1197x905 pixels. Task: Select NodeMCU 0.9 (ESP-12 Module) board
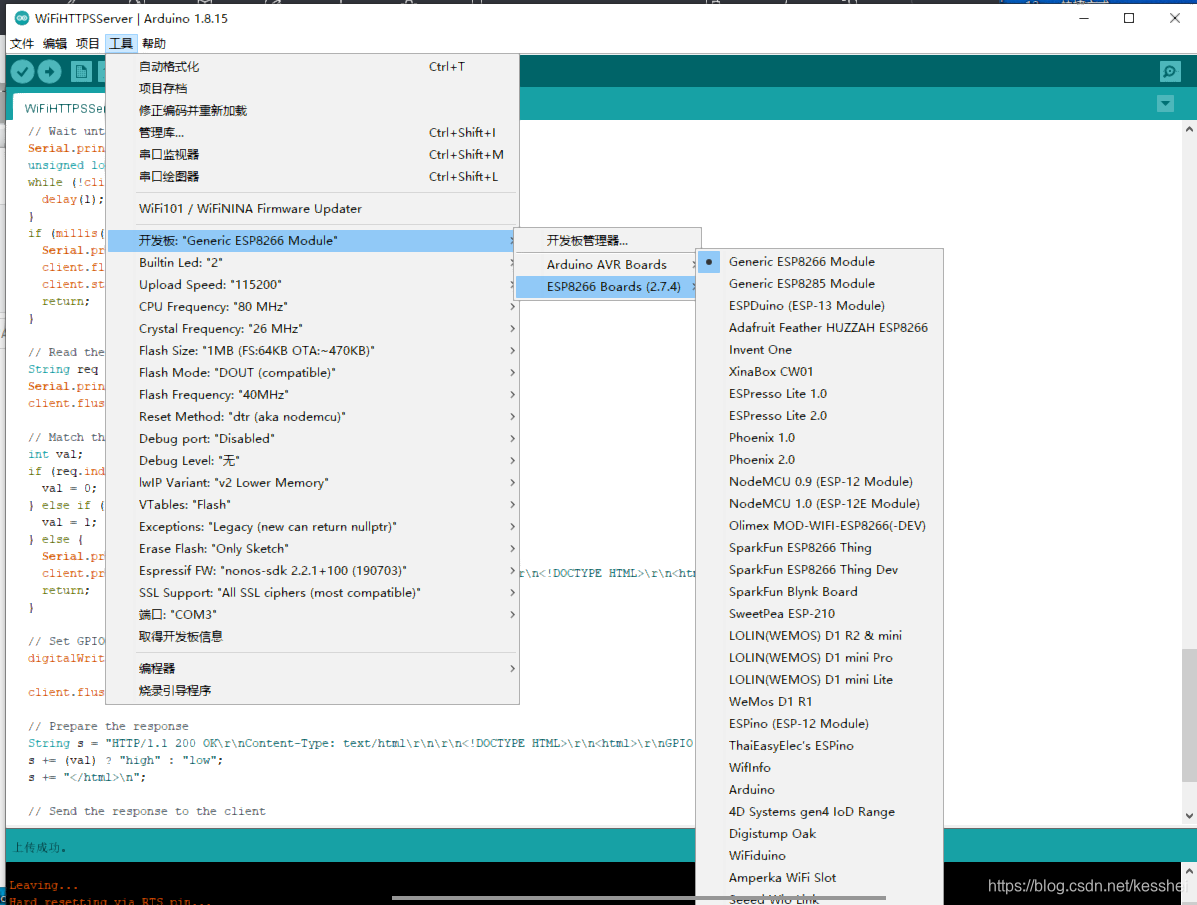820,482
